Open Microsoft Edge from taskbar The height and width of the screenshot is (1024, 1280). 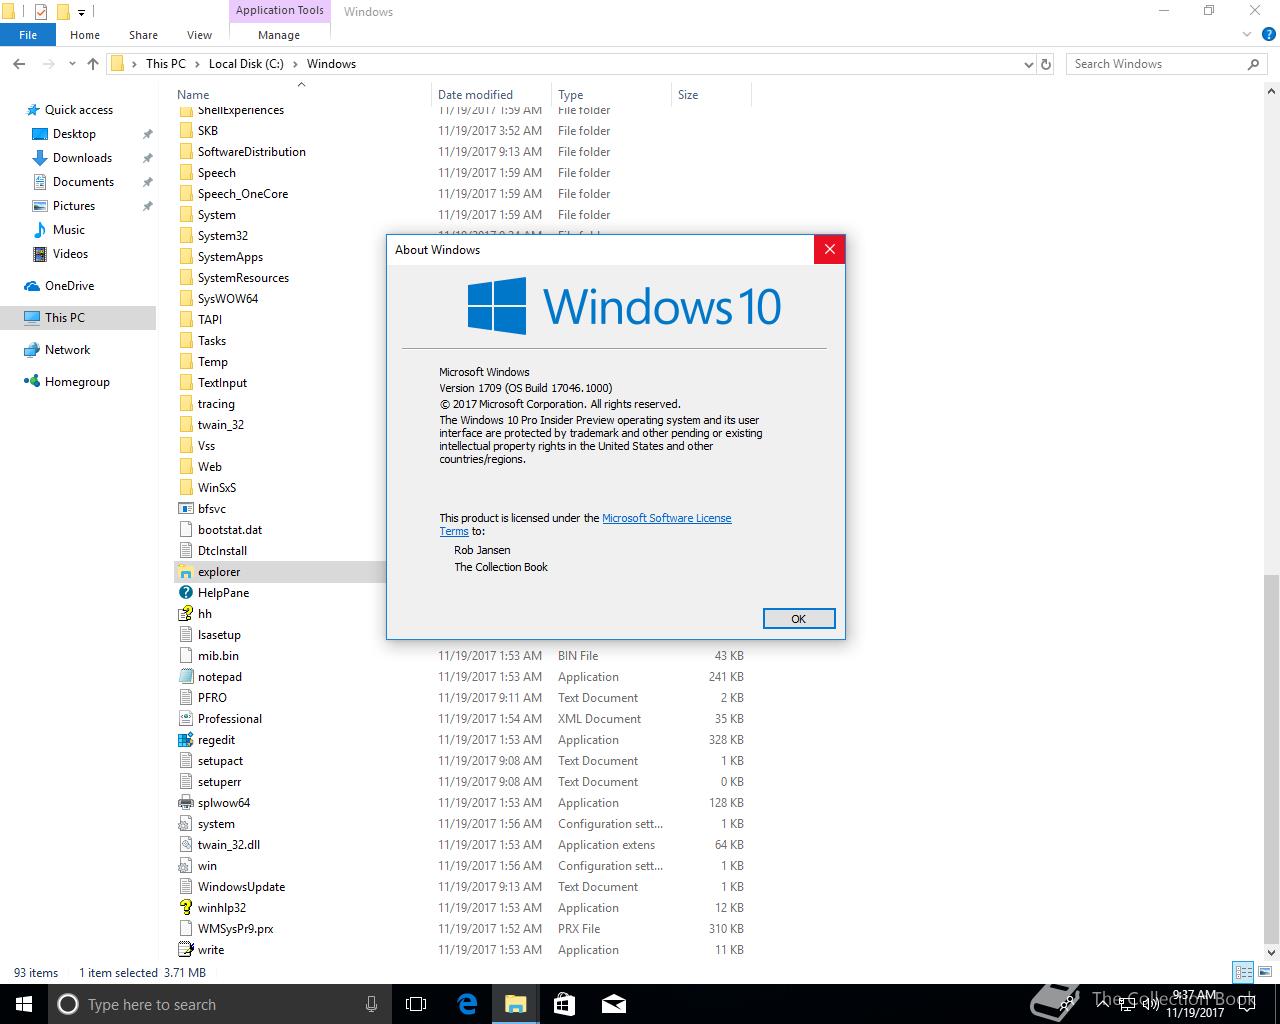(467, 1004)
